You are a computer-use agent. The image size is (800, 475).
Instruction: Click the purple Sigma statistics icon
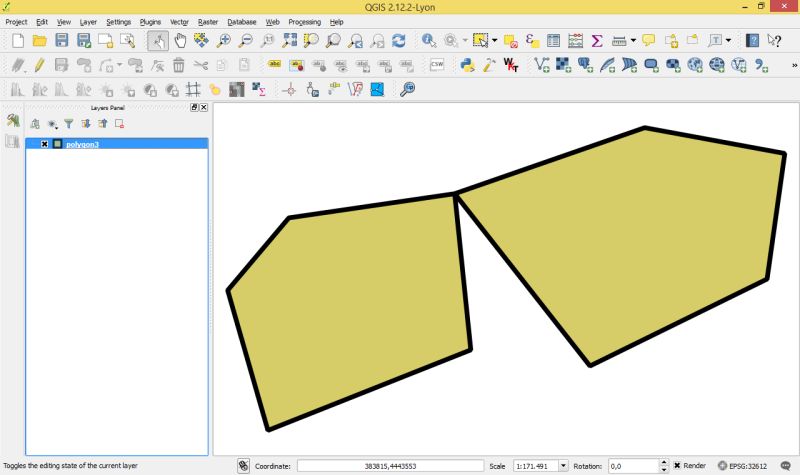click(597, 40)
